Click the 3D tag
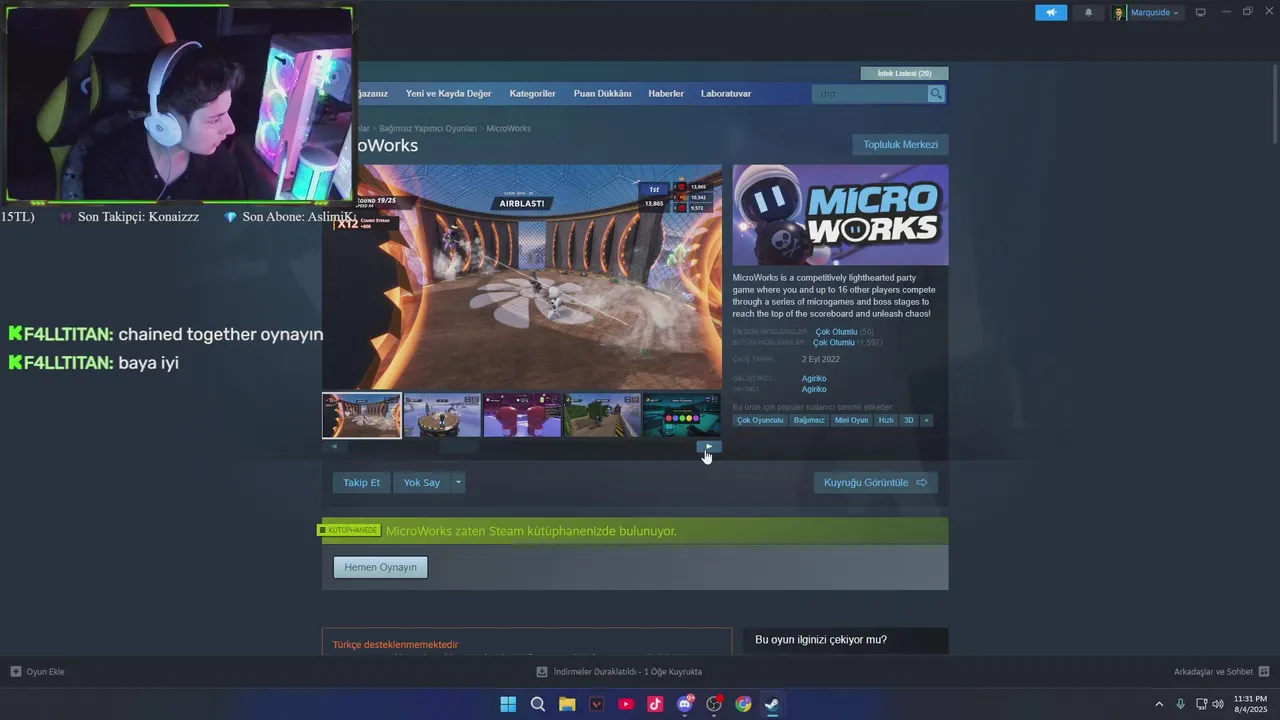Viewport: 1280px width, 720px height. pos(909,420)
